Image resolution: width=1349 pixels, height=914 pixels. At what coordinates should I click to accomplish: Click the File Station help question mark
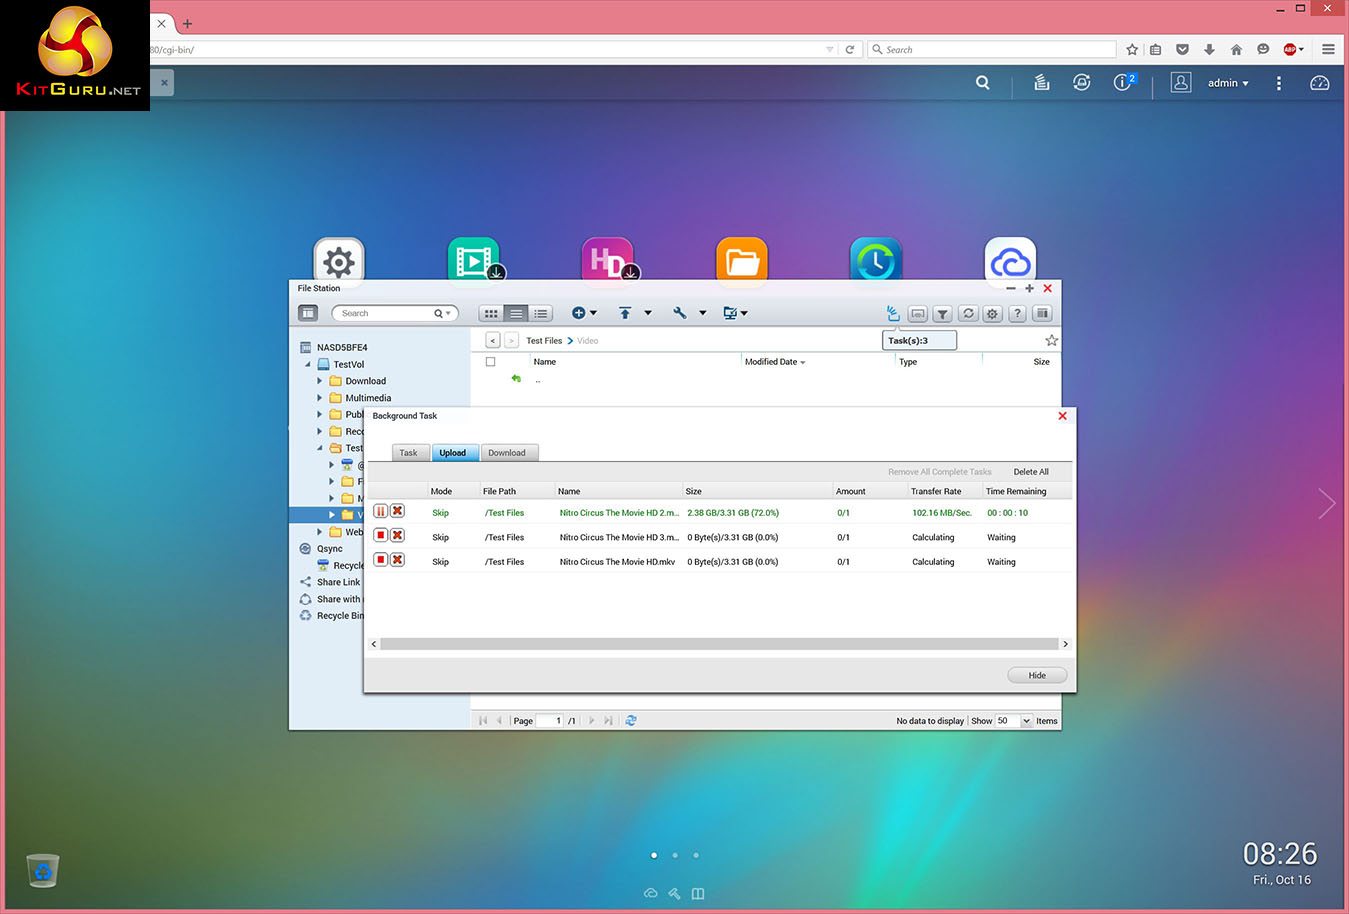pos(1017,314)
